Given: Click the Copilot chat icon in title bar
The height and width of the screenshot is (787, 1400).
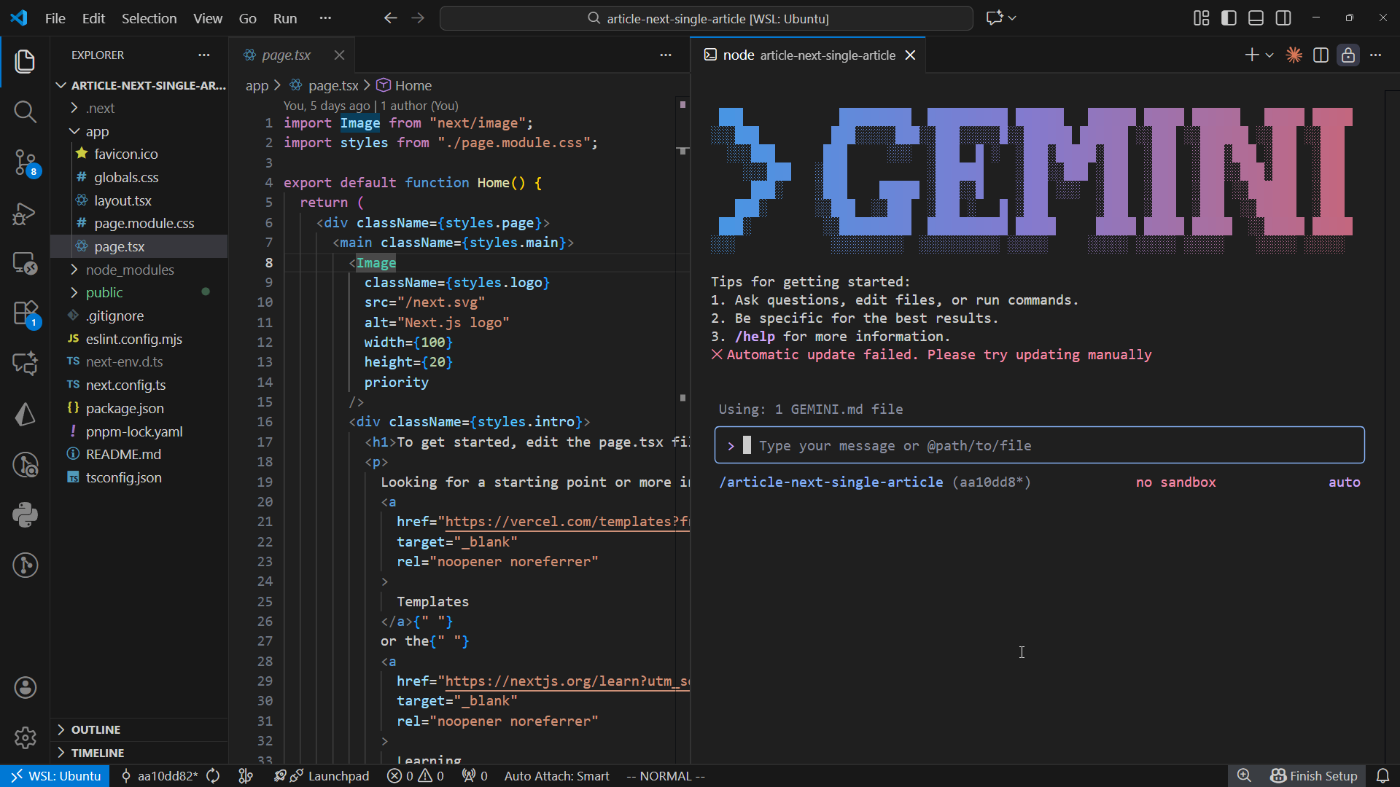Looking at the screenshot, I should point(994,18).
